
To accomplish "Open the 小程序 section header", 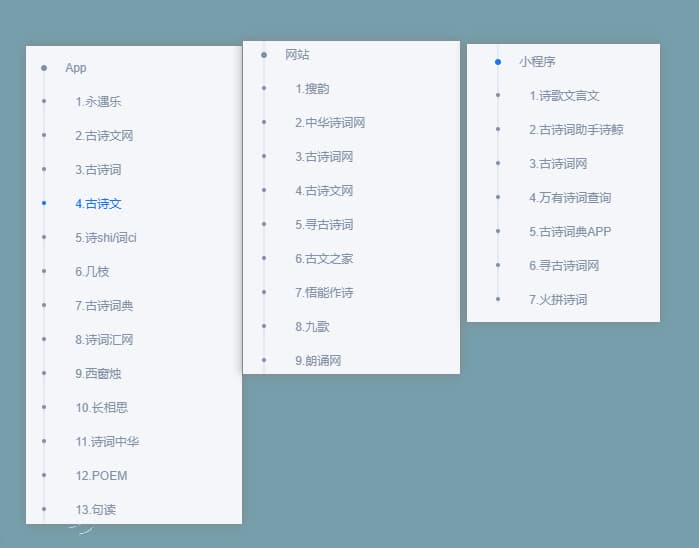I will click(537, 62).
